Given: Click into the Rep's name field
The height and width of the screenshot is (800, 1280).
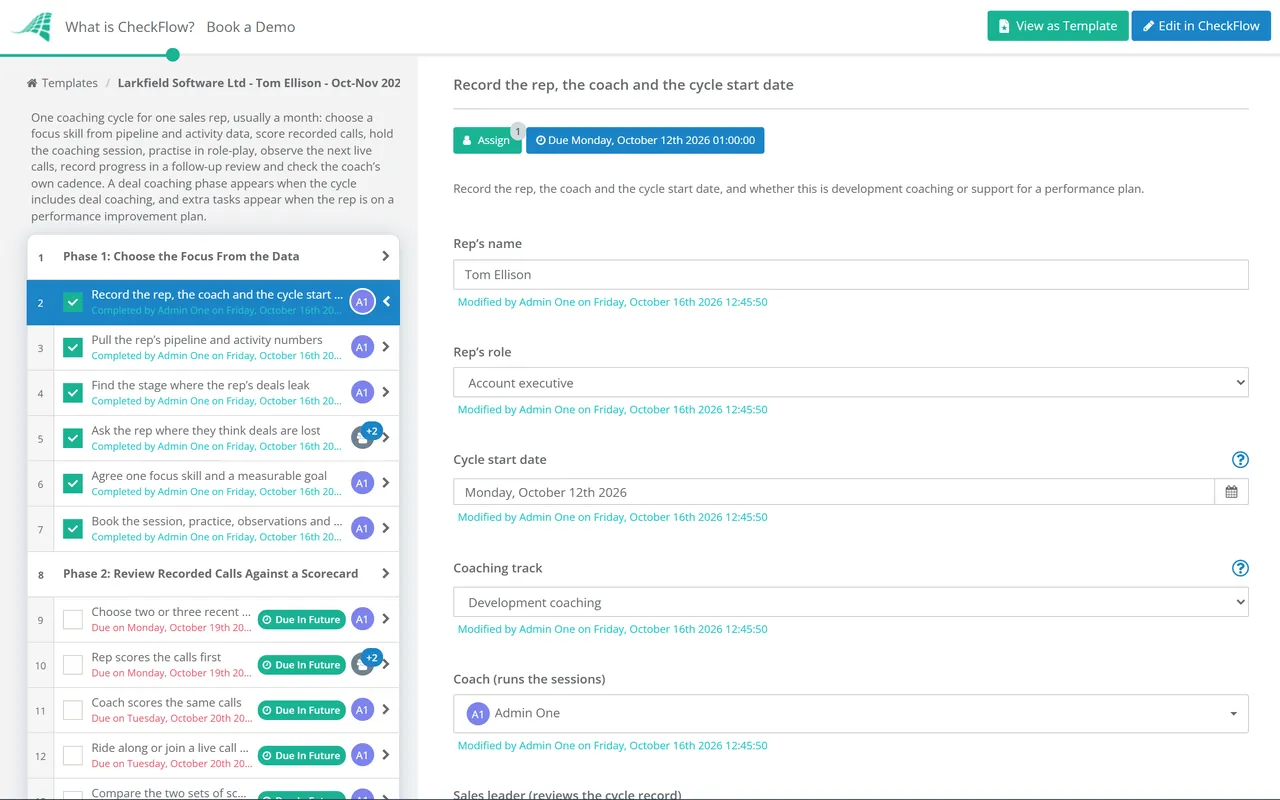Looking at the screenshot, I should point(851,275).
